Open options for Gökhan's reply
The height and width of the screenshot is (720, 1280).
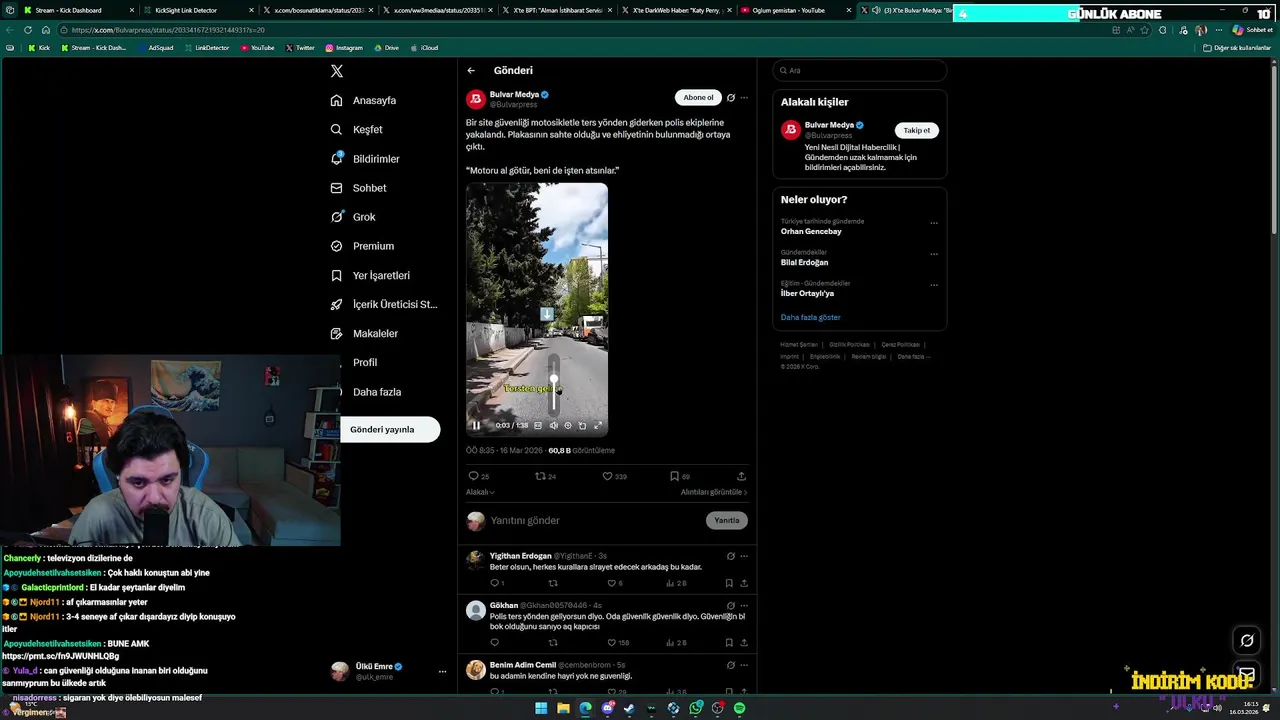point(744,605)
